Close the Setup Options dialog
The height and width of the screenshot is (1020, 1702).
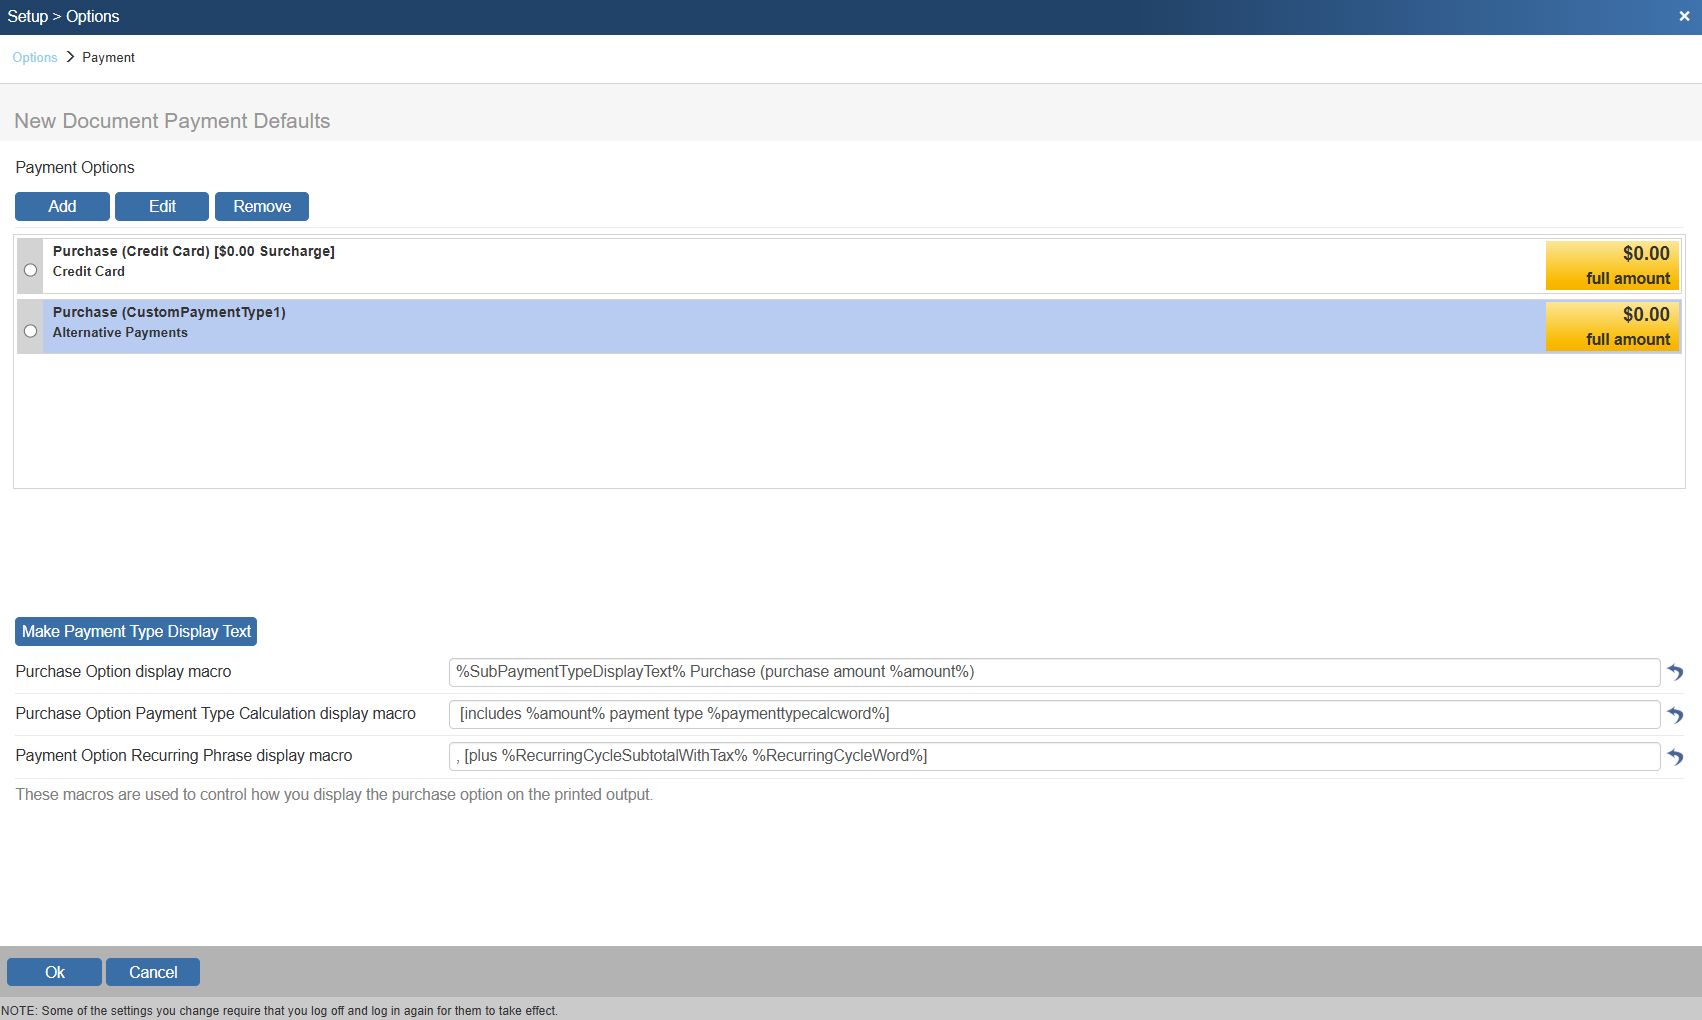coord(1684,16)
